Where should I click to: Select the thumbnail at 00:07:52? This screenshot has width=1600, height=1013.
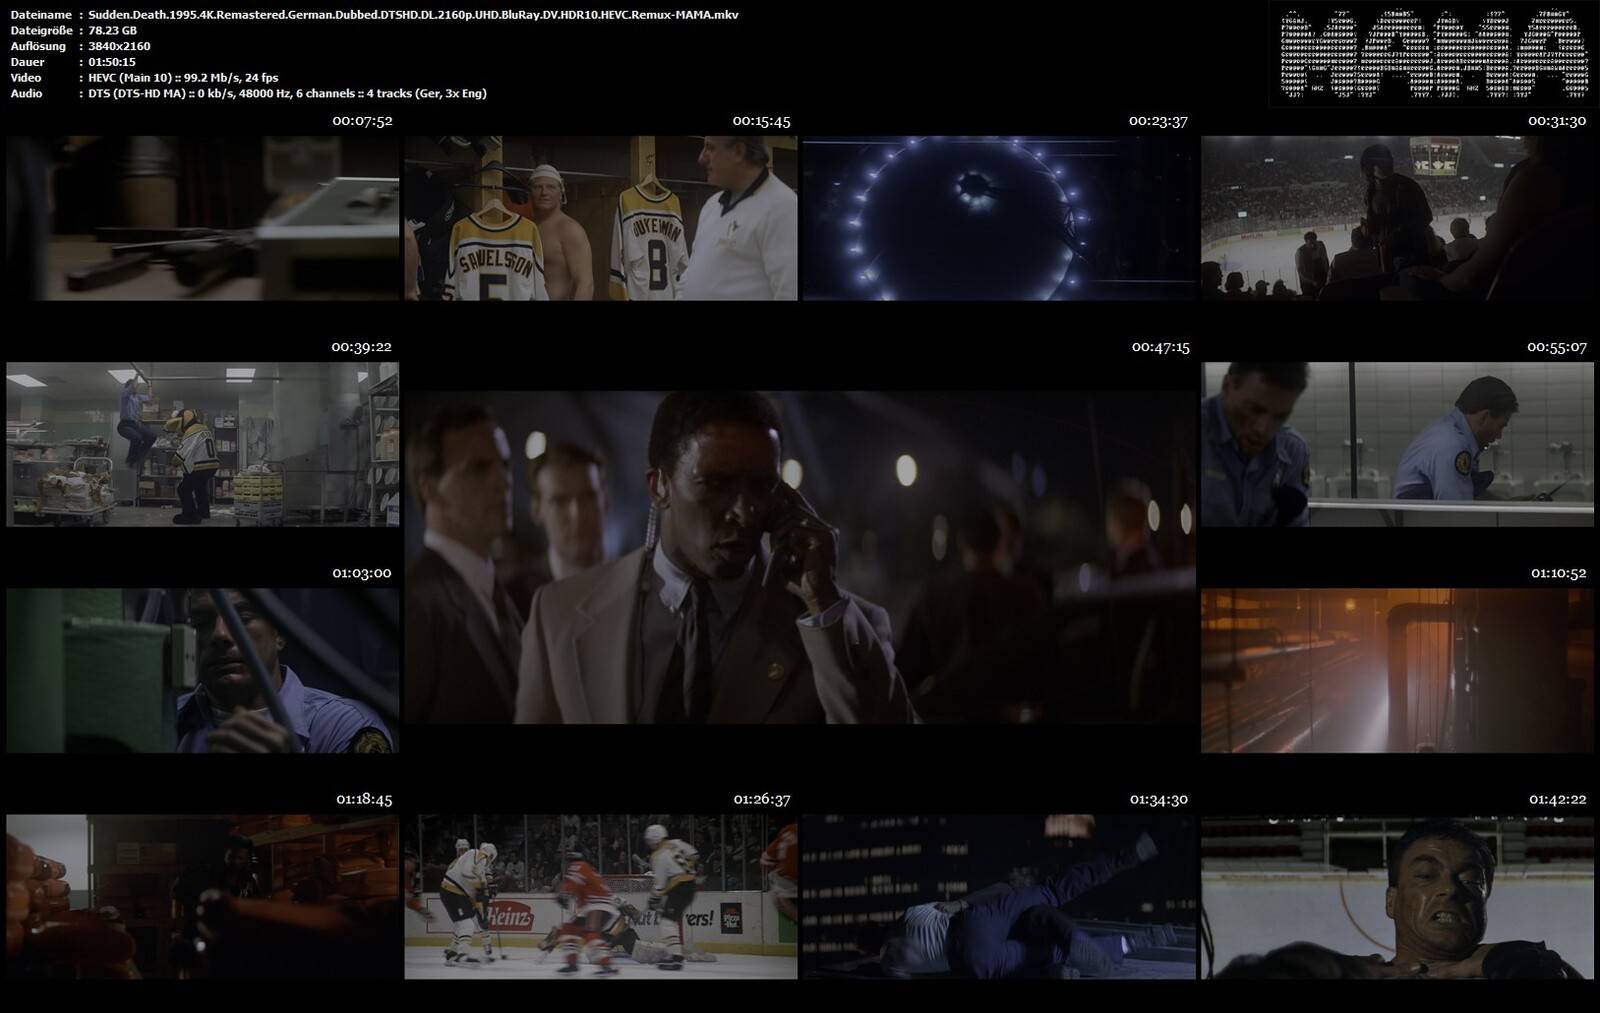[x=202, y=218]
